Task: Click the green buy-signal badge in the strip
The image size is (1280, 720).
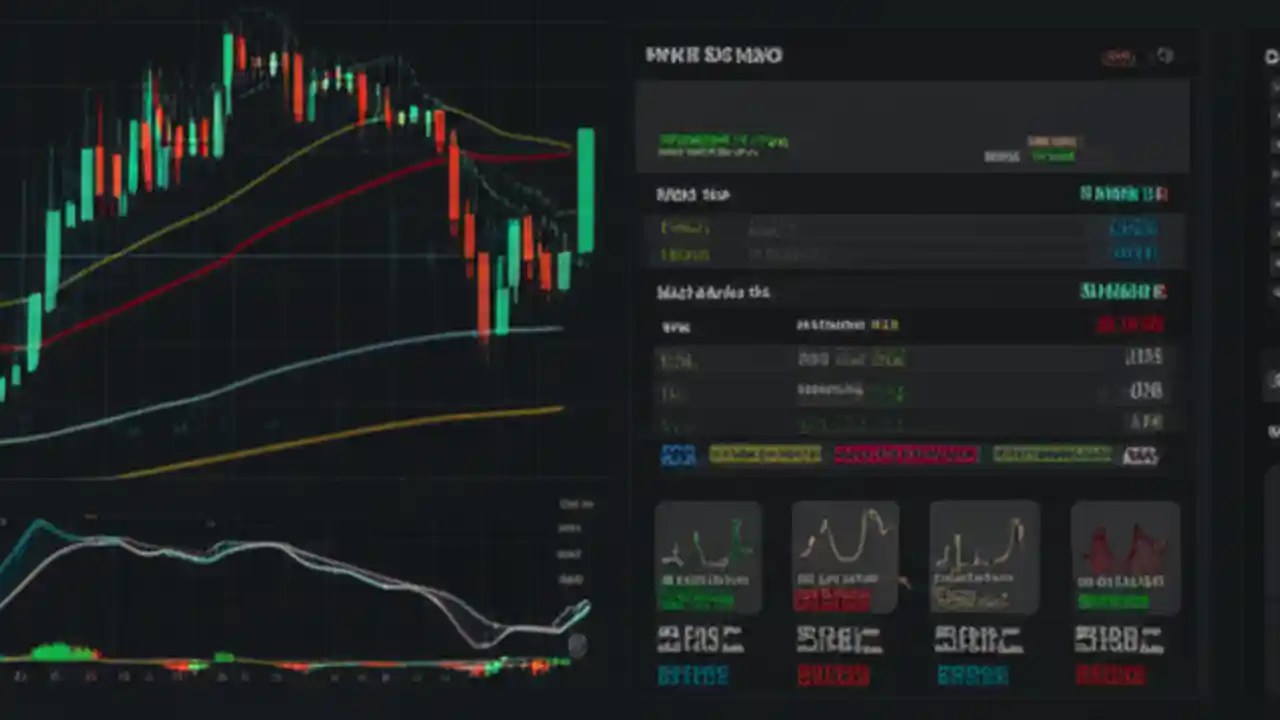Action: click(1053, 455)
